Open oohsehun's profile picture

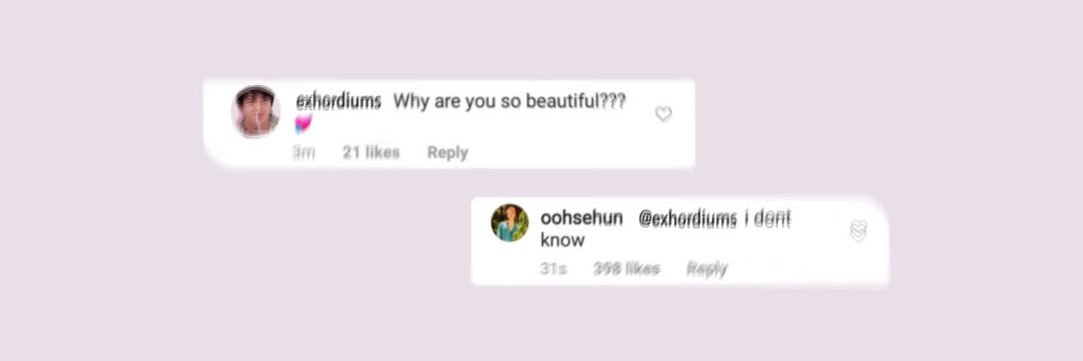tap(510, 222)
